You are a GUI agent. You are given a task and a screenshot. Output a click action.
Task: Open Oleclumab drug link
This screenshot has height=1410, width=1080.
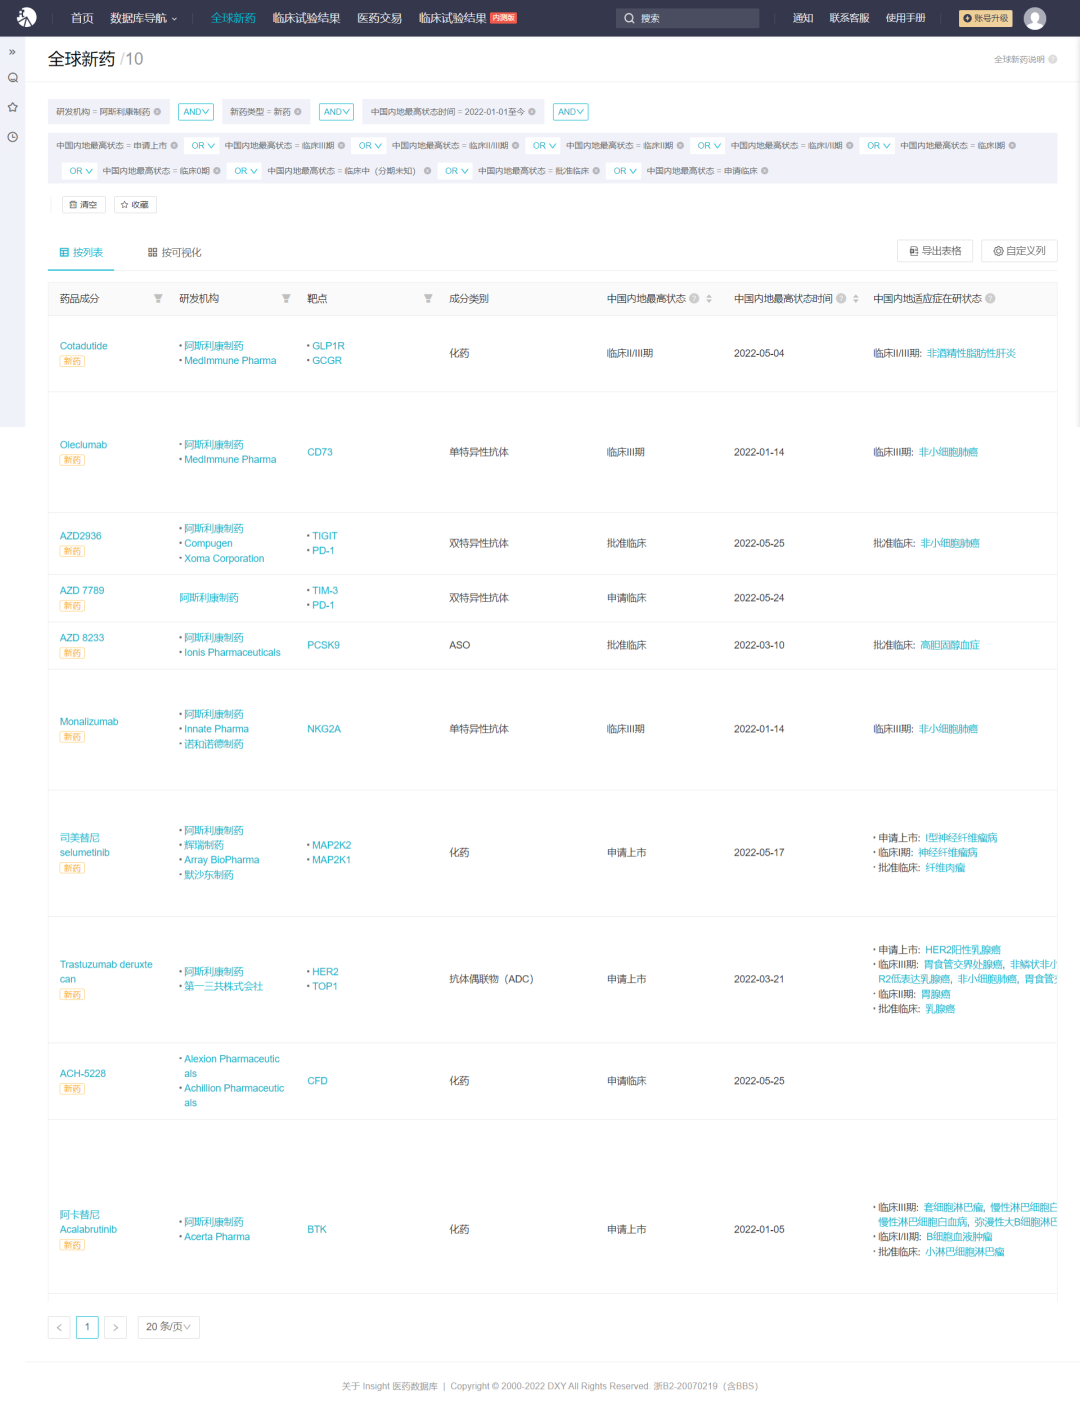click(x=83, y=445)
